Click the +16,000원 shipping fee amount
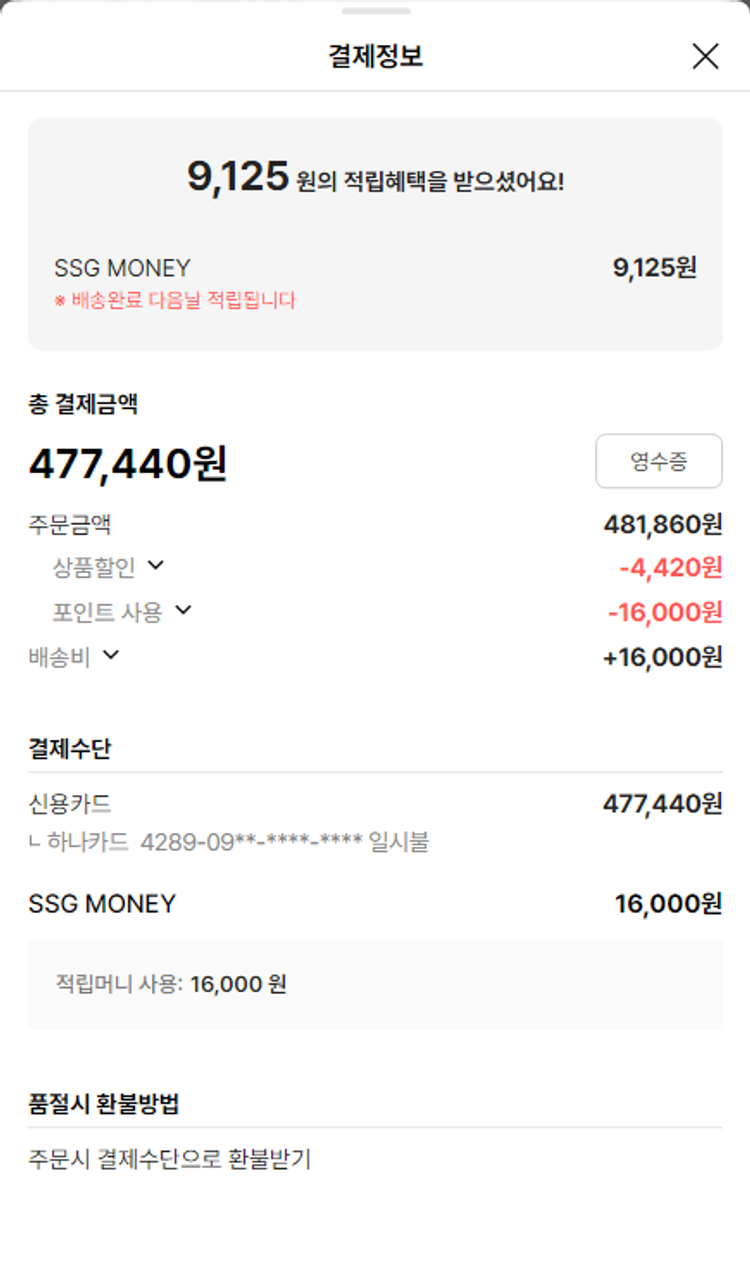750x1279 pixels. pyautogui.click(x=662, y=657)
